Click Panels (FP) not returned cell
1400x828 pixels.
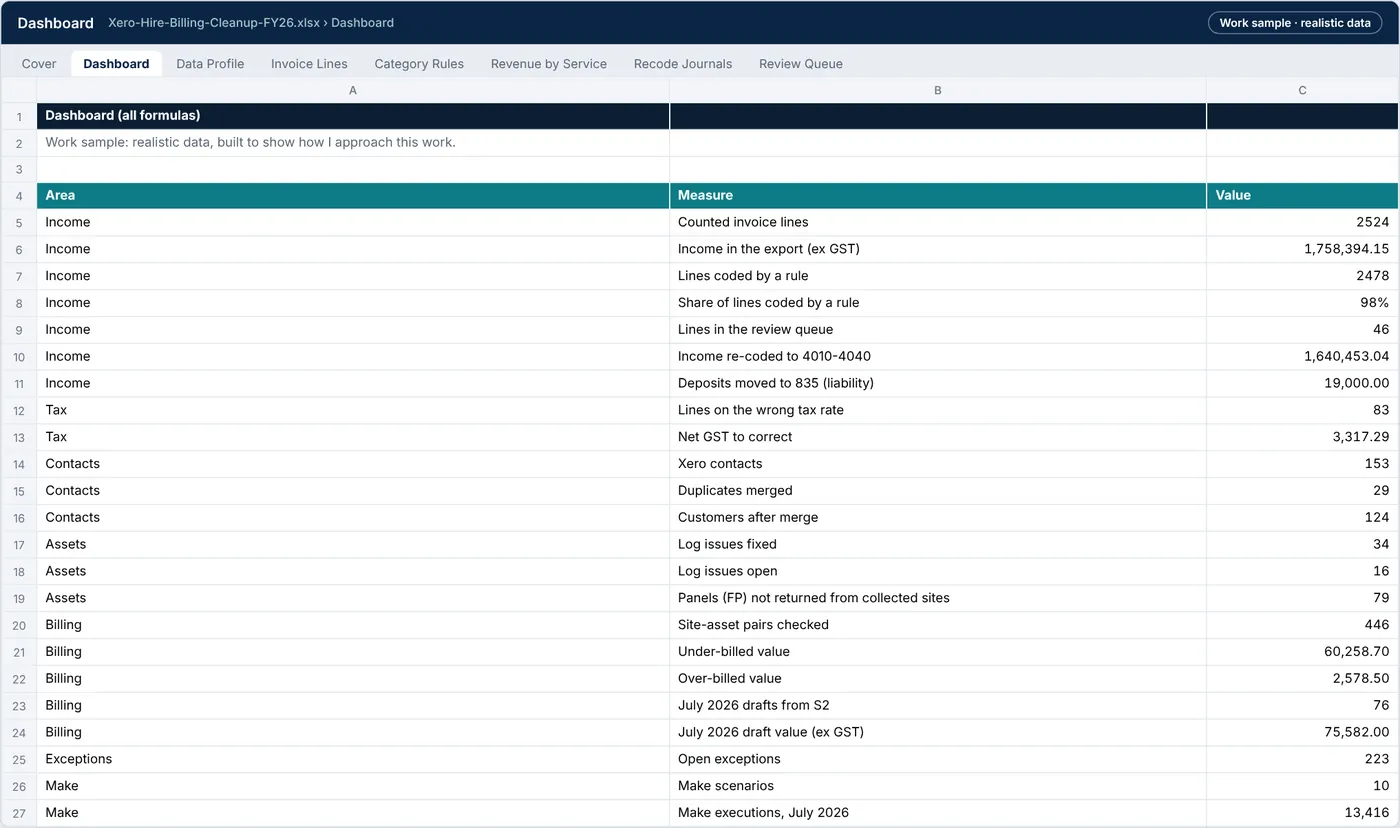pos(938,598)
